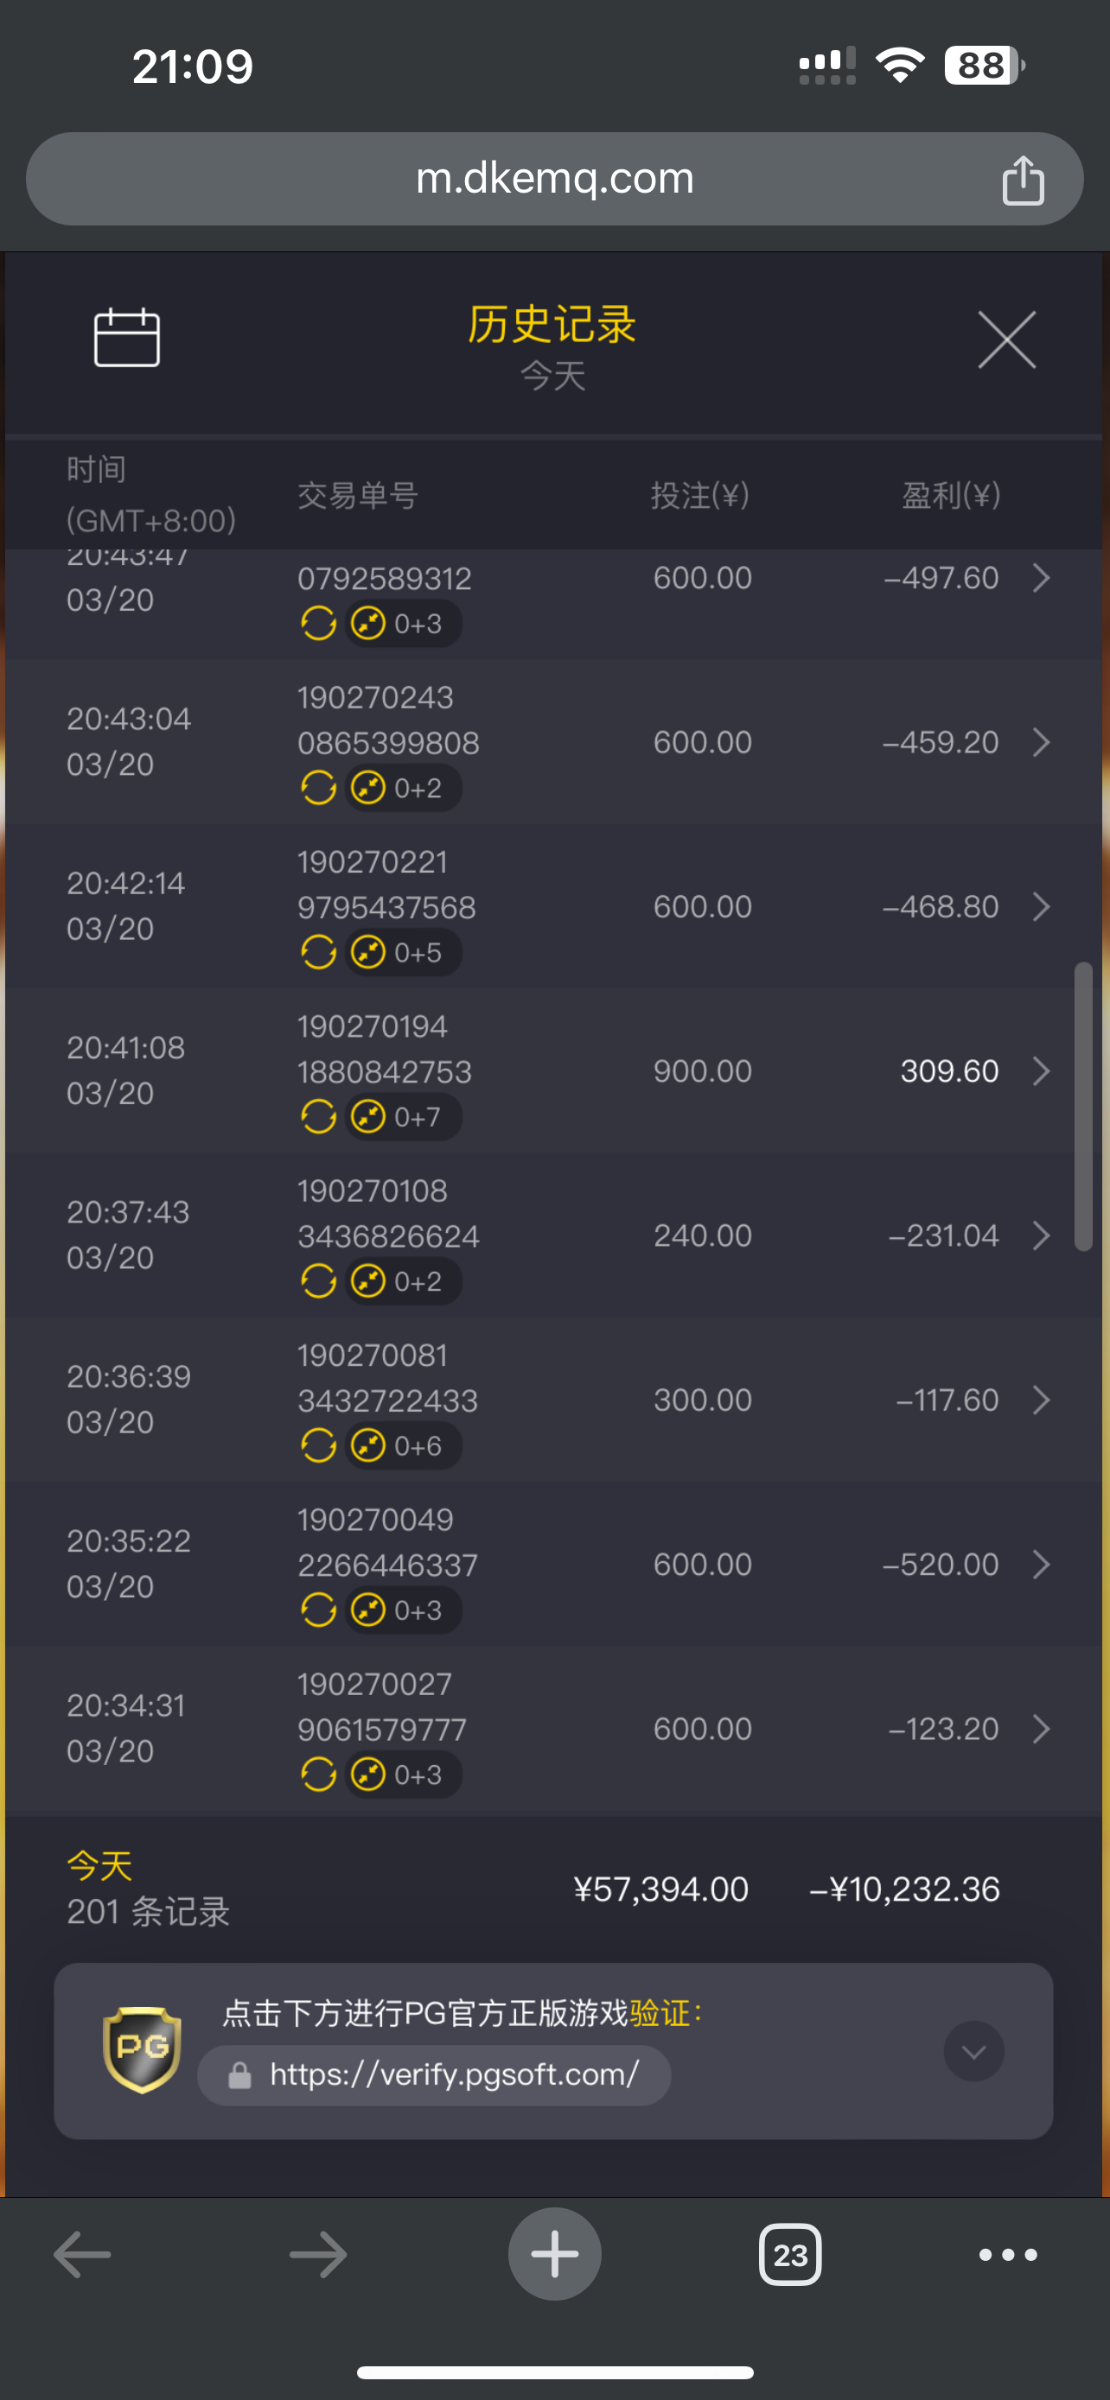Click the history list scrollbar thumb
Viewport: 1110px width, 2400px height.
pyautogui.click(x=1083, y=1106)
